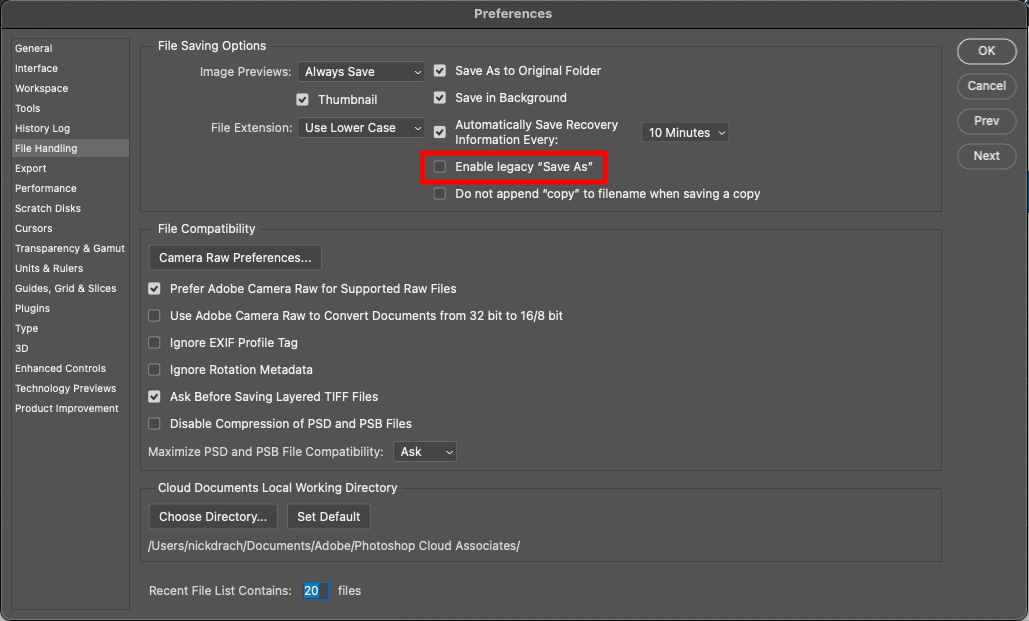Change the recovery interval from 10 Minutes
The image size is (1029, 621).
click(685, 131)
